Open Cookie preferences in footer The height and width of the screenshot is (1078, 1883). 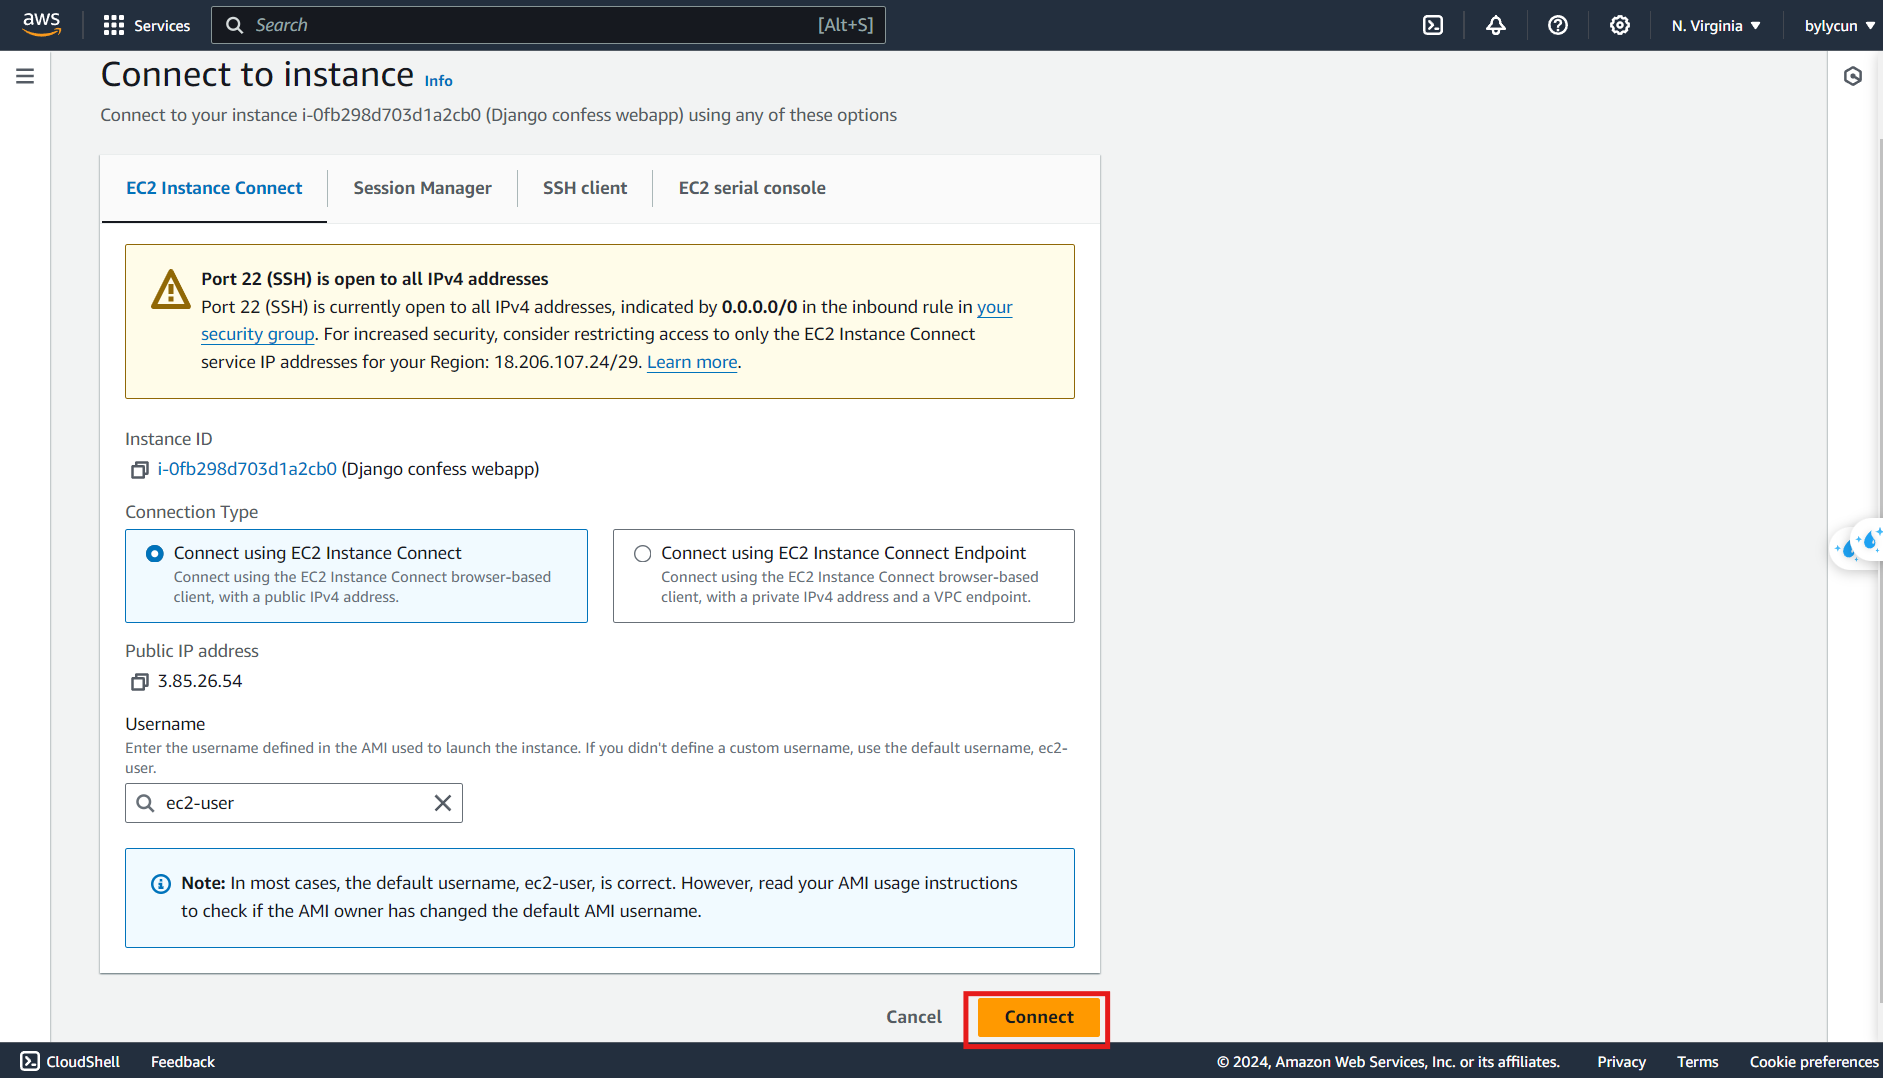[x=1814, y=1061]
